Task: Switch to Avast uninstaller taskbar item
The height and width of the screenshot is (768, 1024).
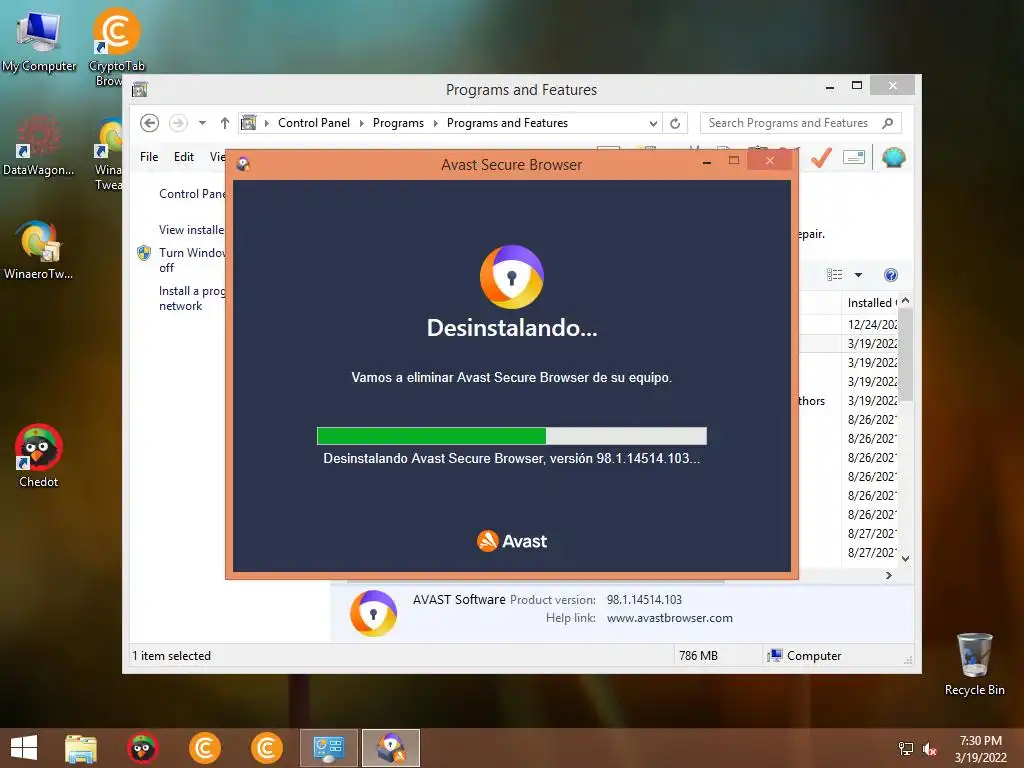Action: point(391,748)
